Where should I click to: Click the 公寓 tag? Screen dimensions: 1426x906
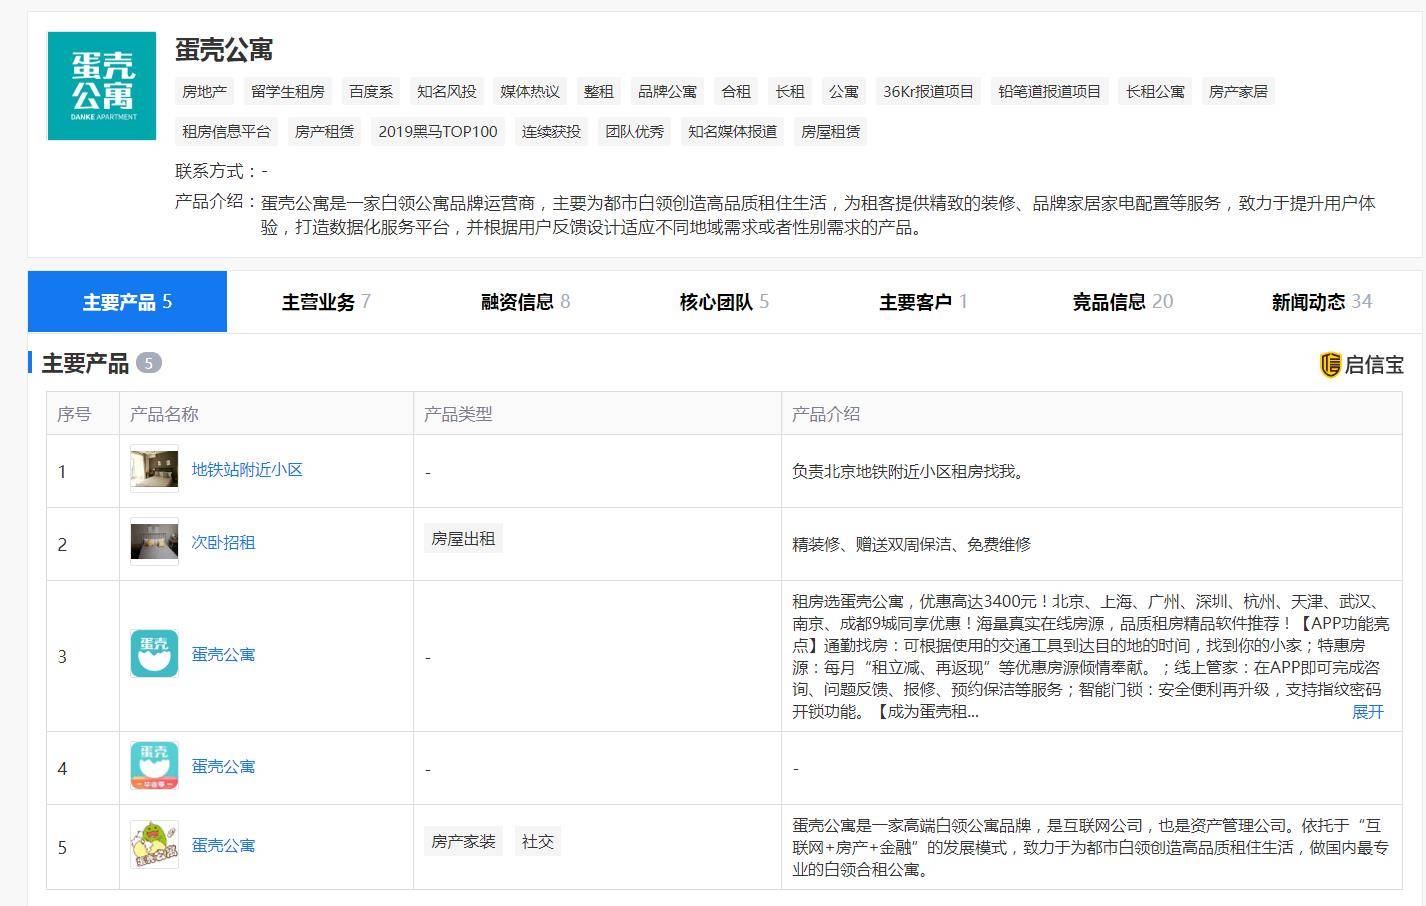coord(844,91)
